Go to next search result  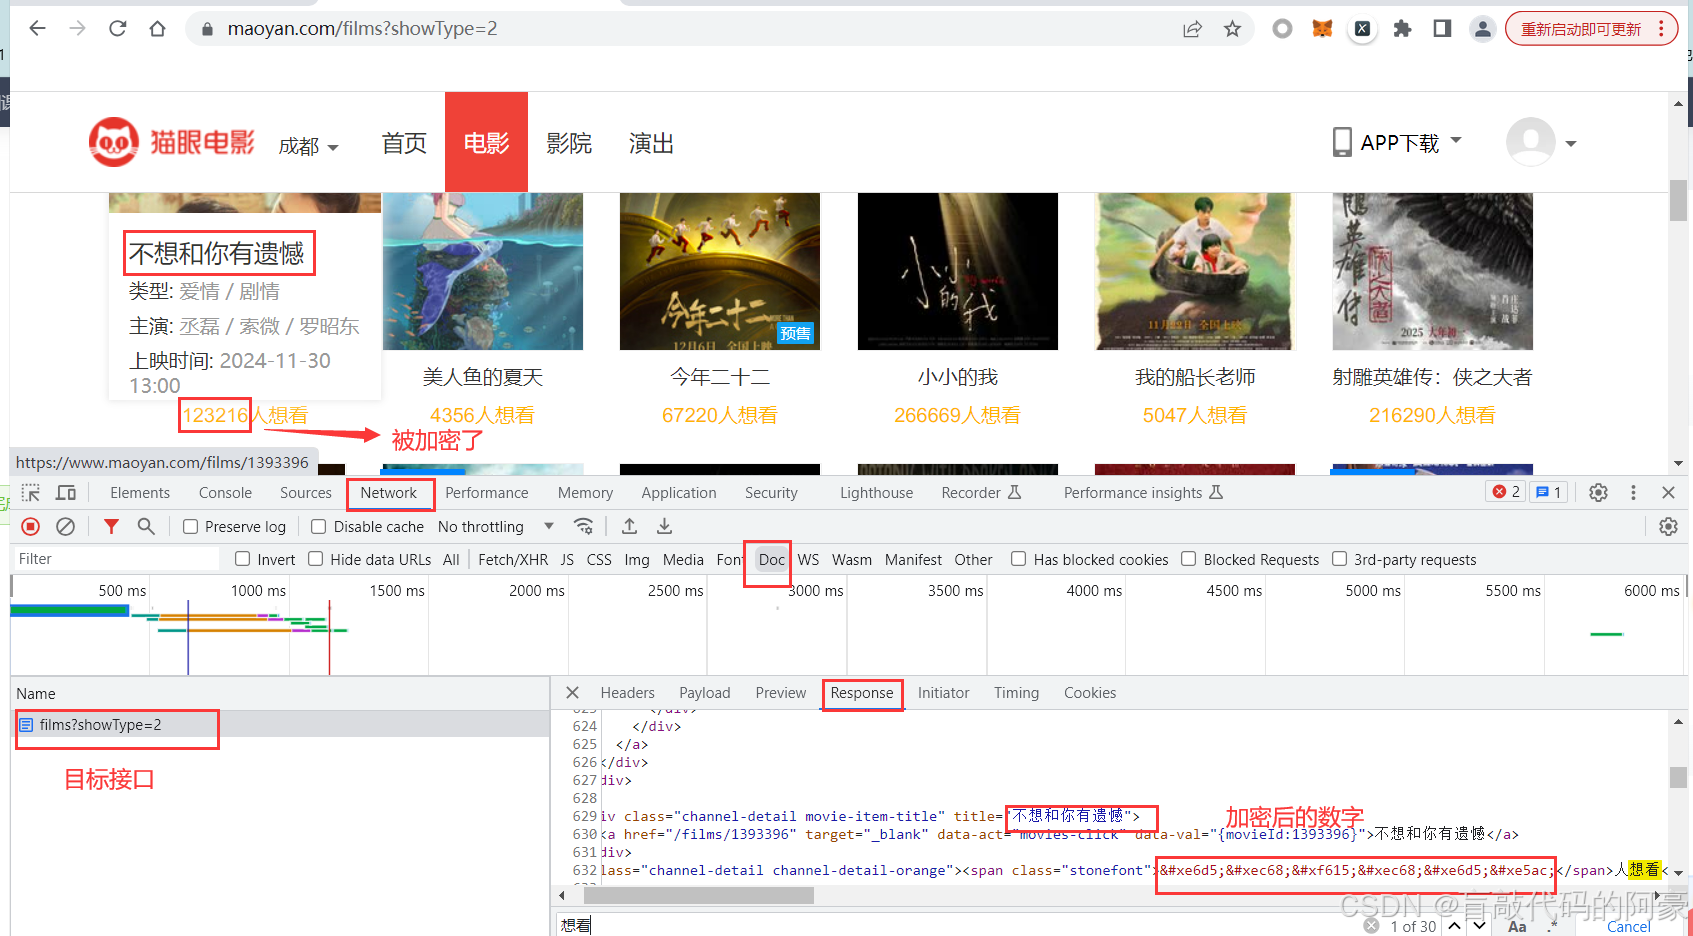coord(1479,926)
